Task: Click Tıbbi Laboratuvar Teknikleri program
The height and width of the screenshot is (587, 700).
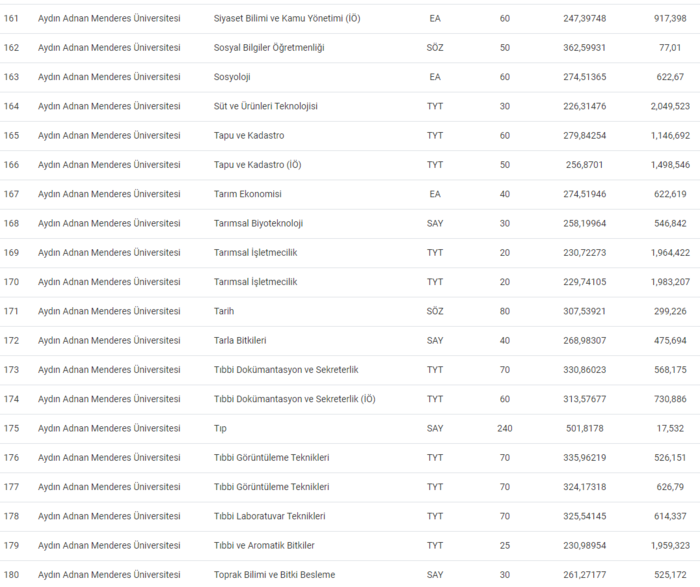Action: 269,516
